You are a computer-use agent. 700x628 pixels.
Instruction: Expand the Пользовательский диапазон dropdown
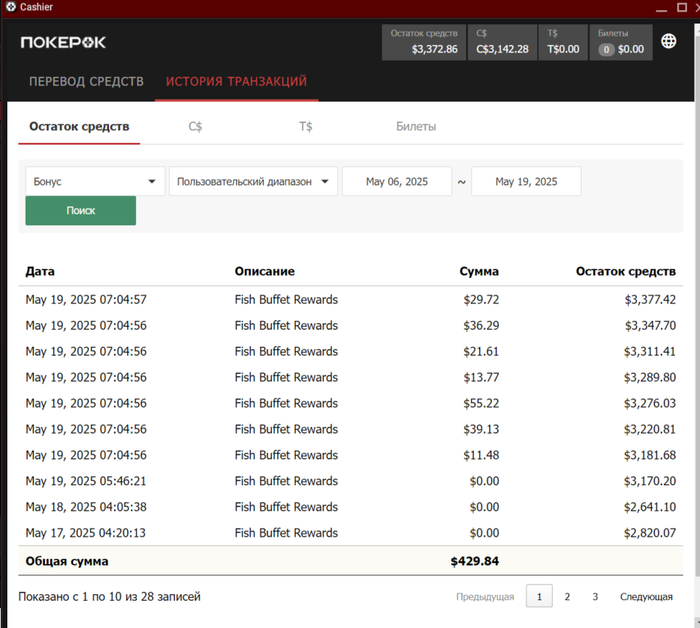253,181
